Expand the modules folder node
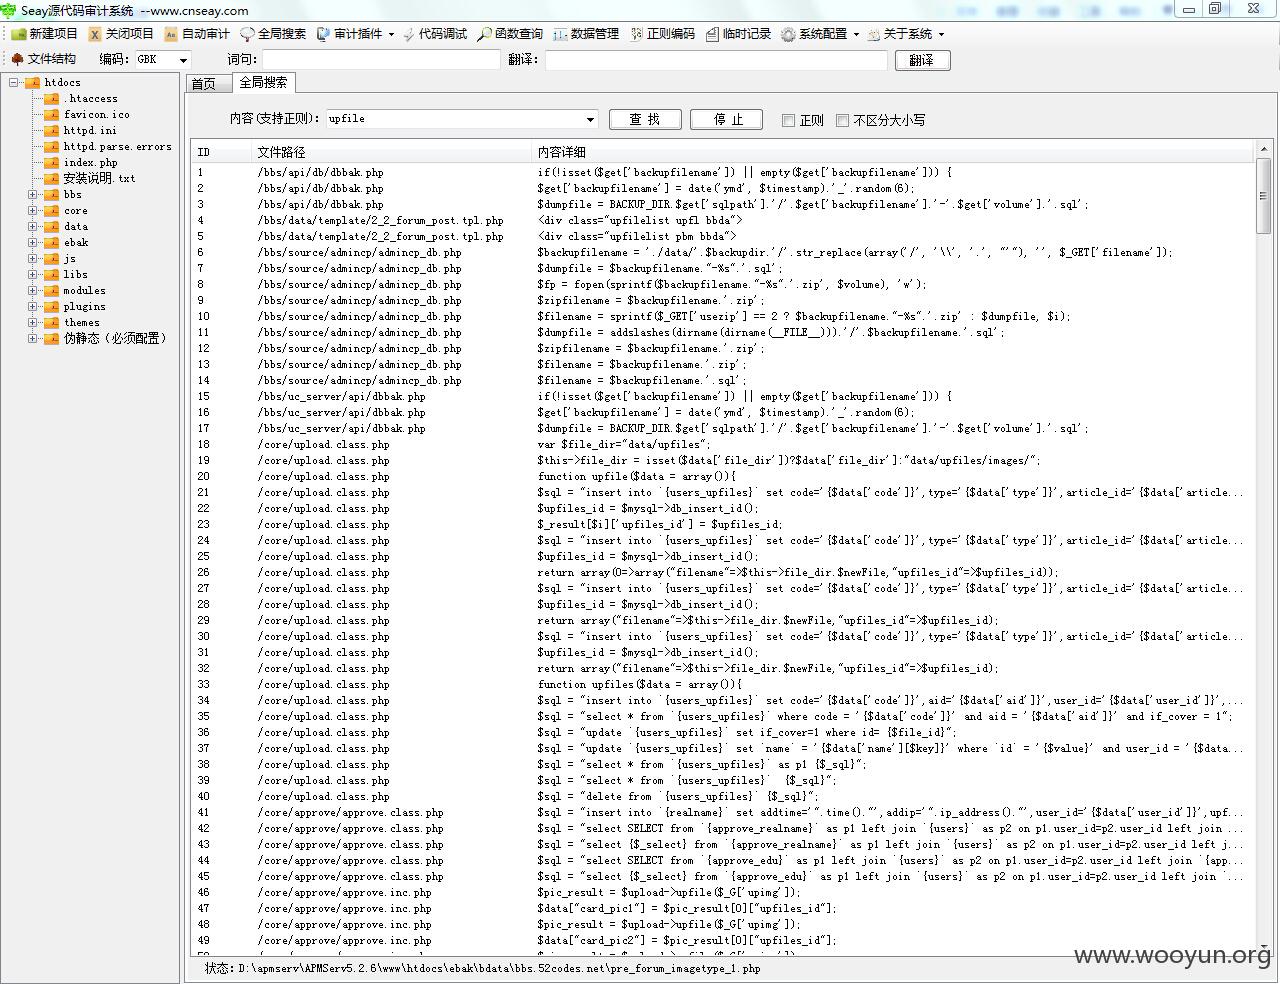Image resolution: width=1280 pixels, height=984 pixels. coord(32,291)
